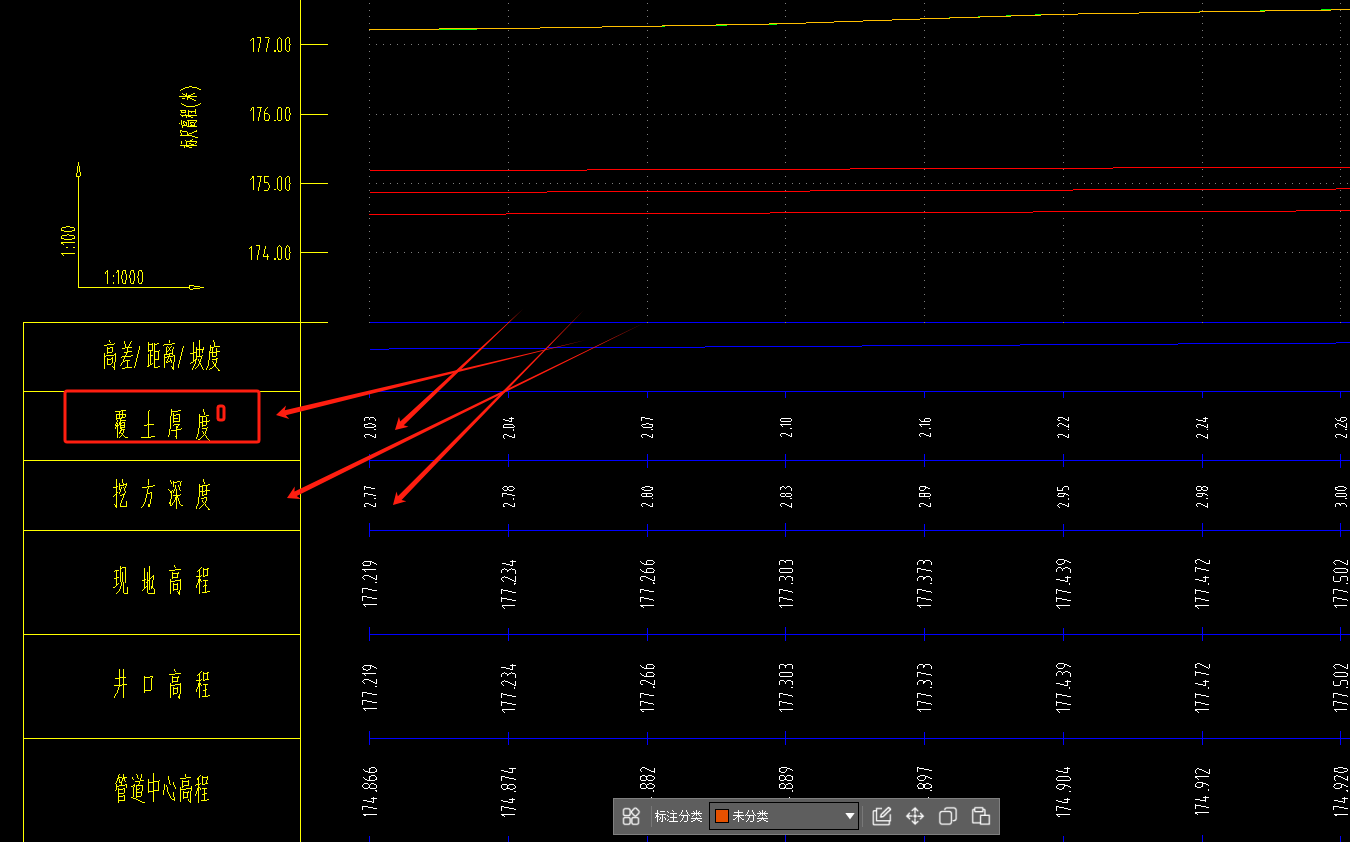Select pipe center elevation 174.912
Screen dimensions: 1350x842
(1203, 792)
